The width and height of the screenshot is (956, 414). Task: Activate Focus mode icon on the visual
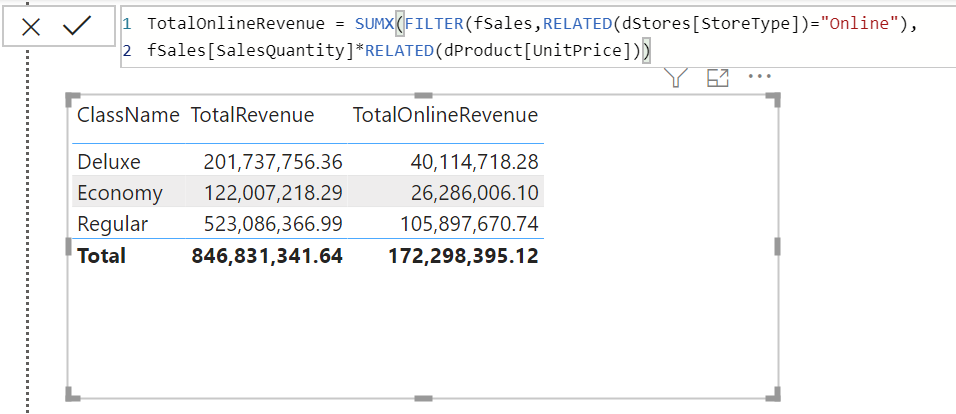[x=718, y=77]
